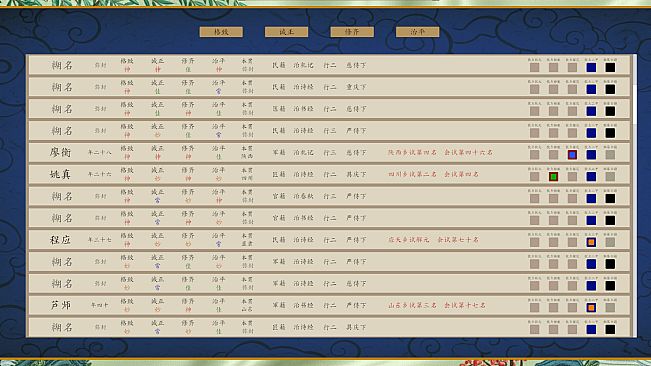Click the 医籍 cell
Screen dimensions: 651x366
(x=279, y=109)
